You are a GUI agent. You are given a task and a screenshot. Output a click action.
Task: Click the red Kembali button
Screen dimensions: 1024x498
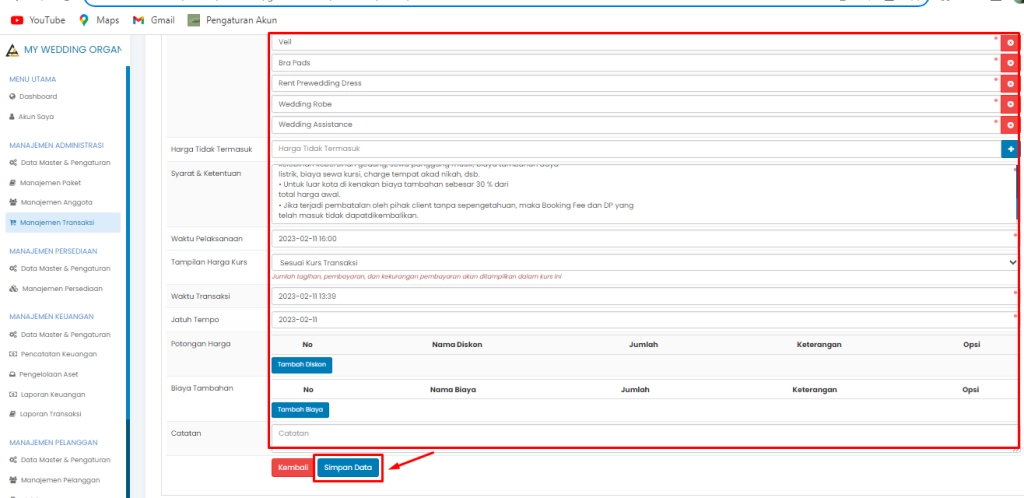pyautogui.click(x=291, y=467)
